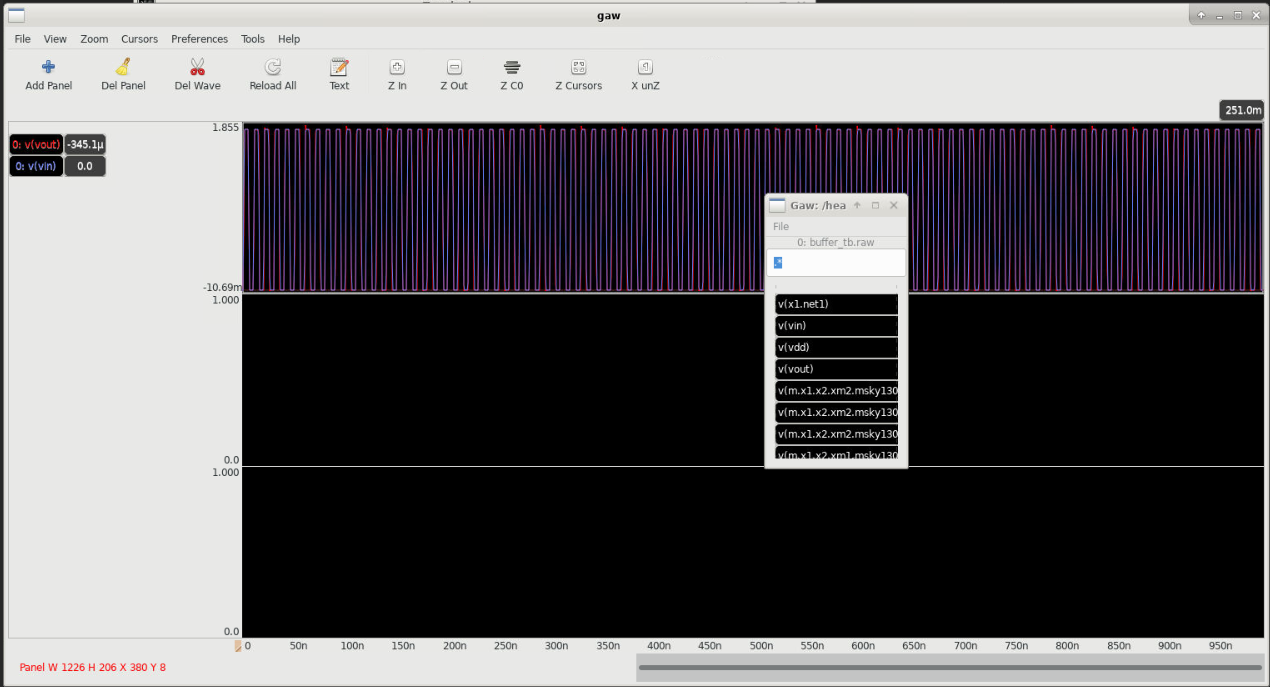This screenshot has height=687, width=1270.
Task: Open the File menu
Action: tap(22, 39)
